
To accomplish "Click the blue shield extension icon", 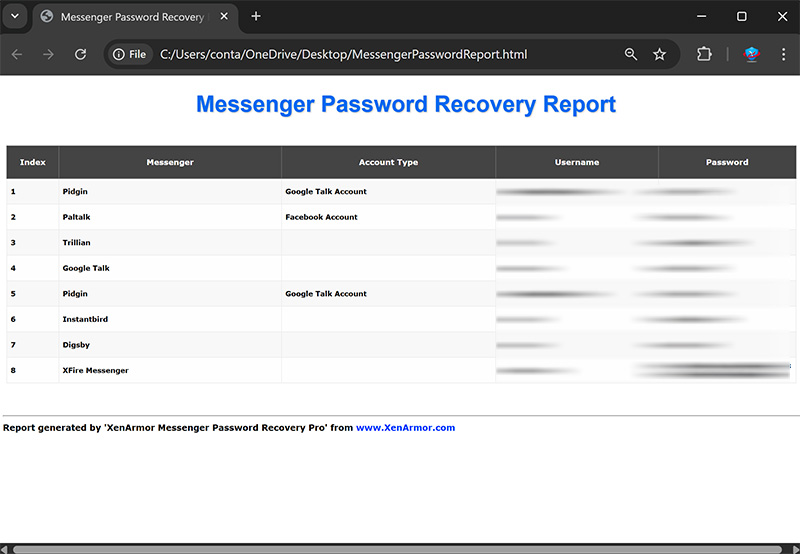I will [752, 55].
